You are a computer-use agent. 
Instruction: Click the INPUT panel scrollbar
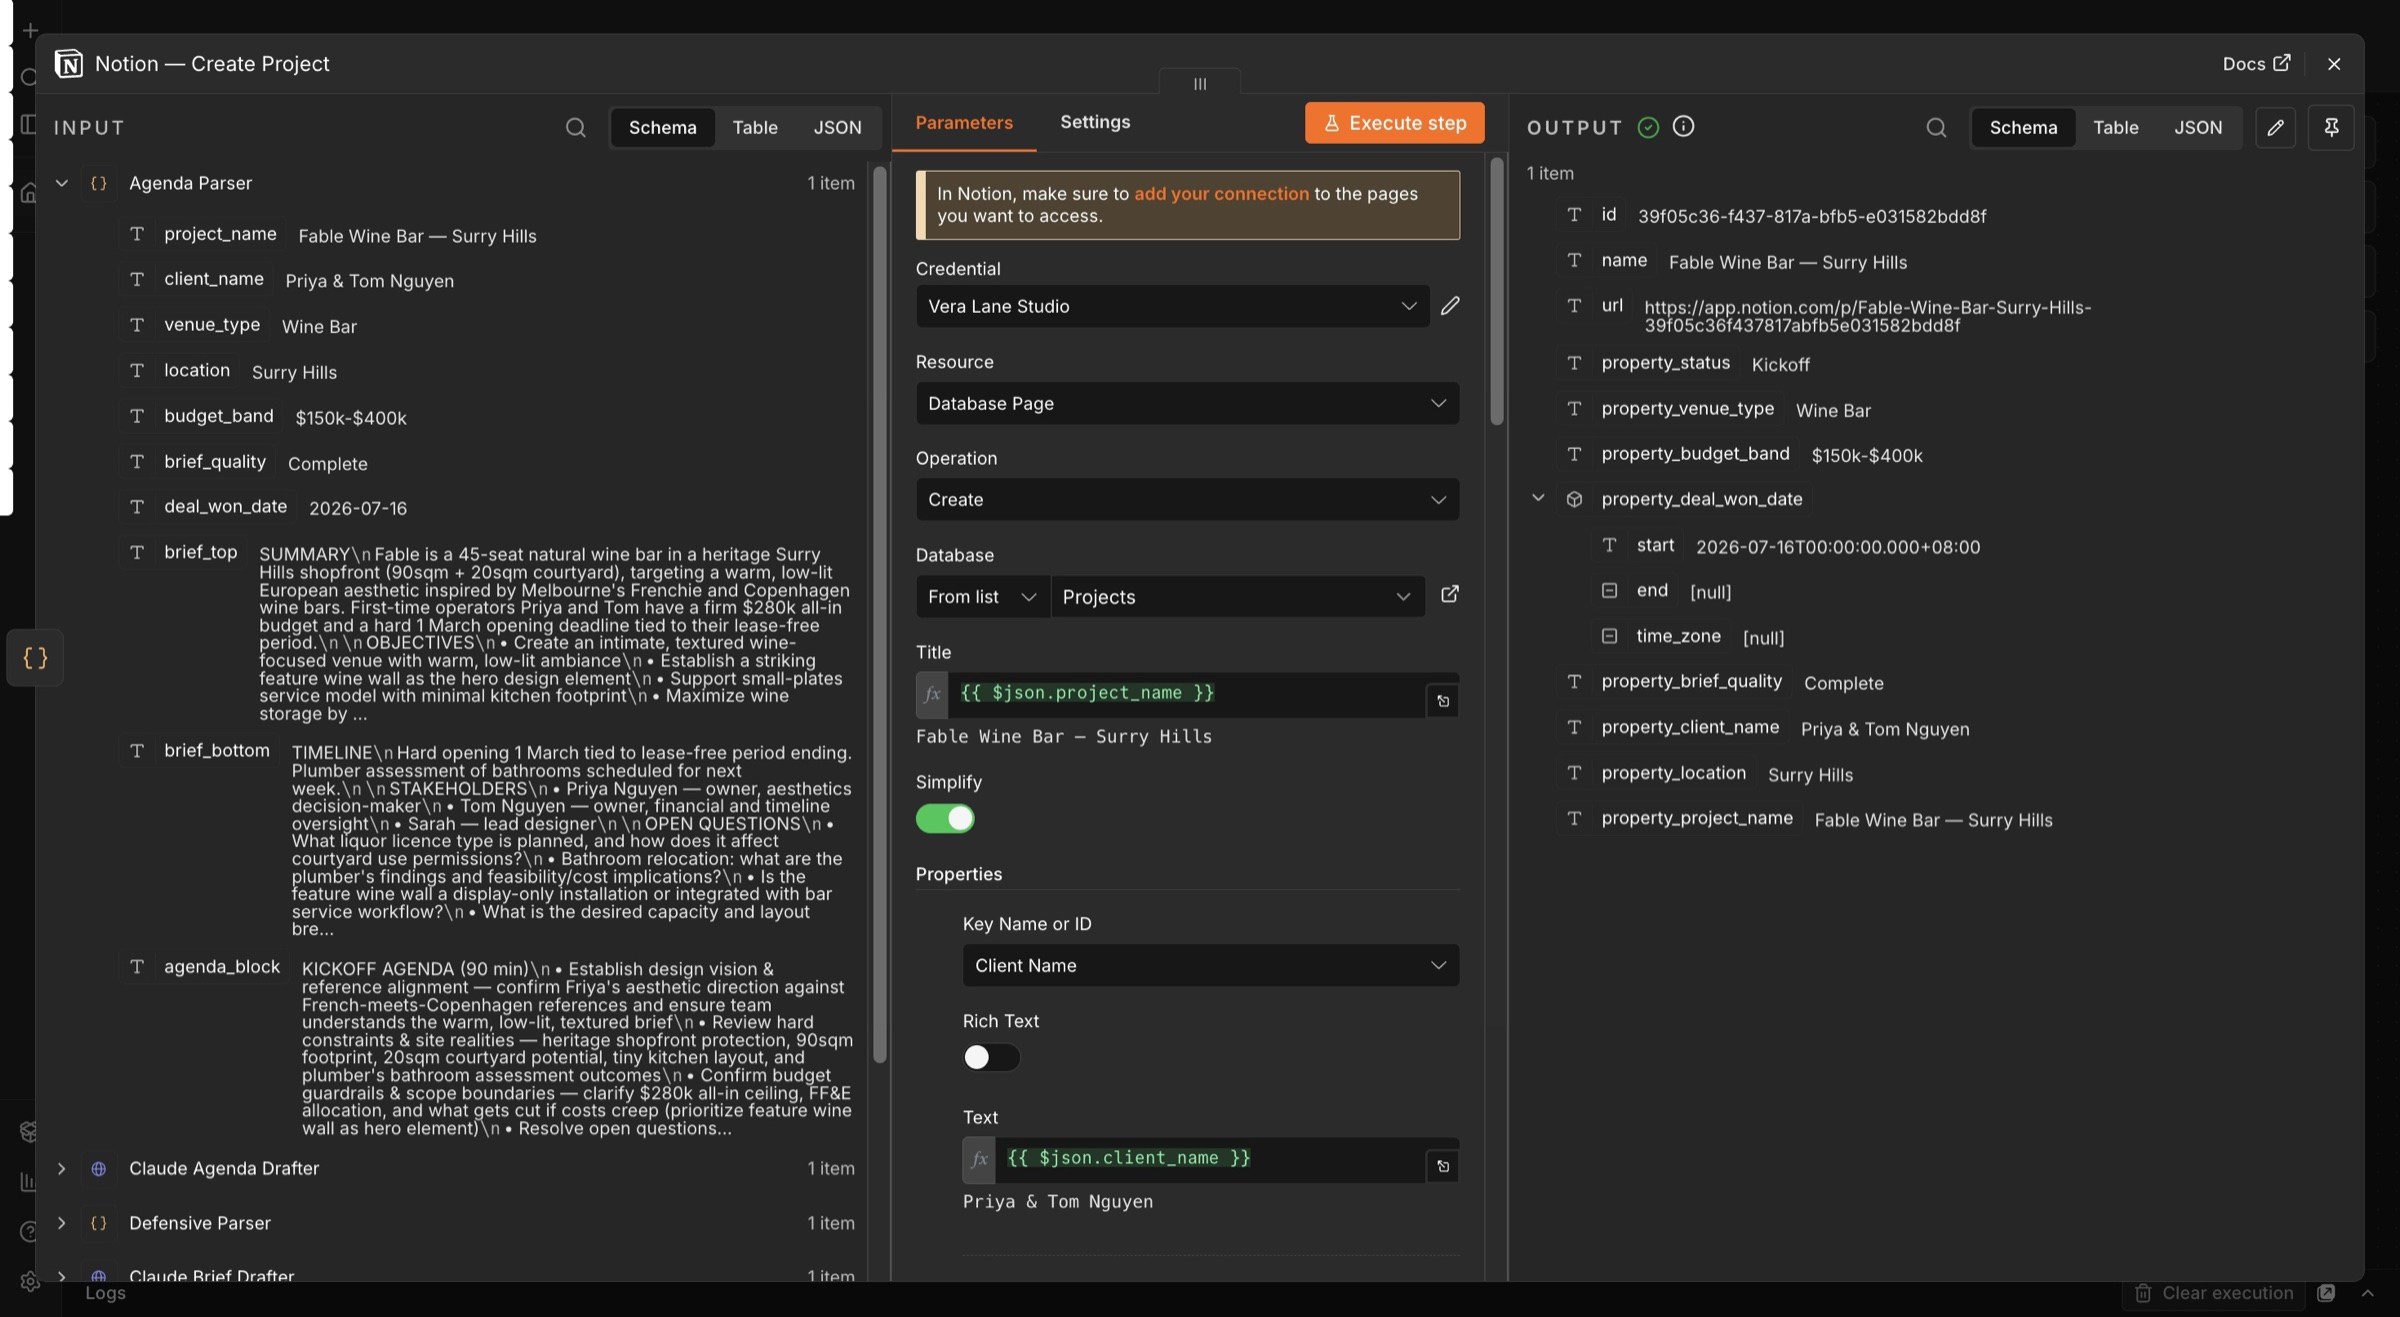coord(879,614)
